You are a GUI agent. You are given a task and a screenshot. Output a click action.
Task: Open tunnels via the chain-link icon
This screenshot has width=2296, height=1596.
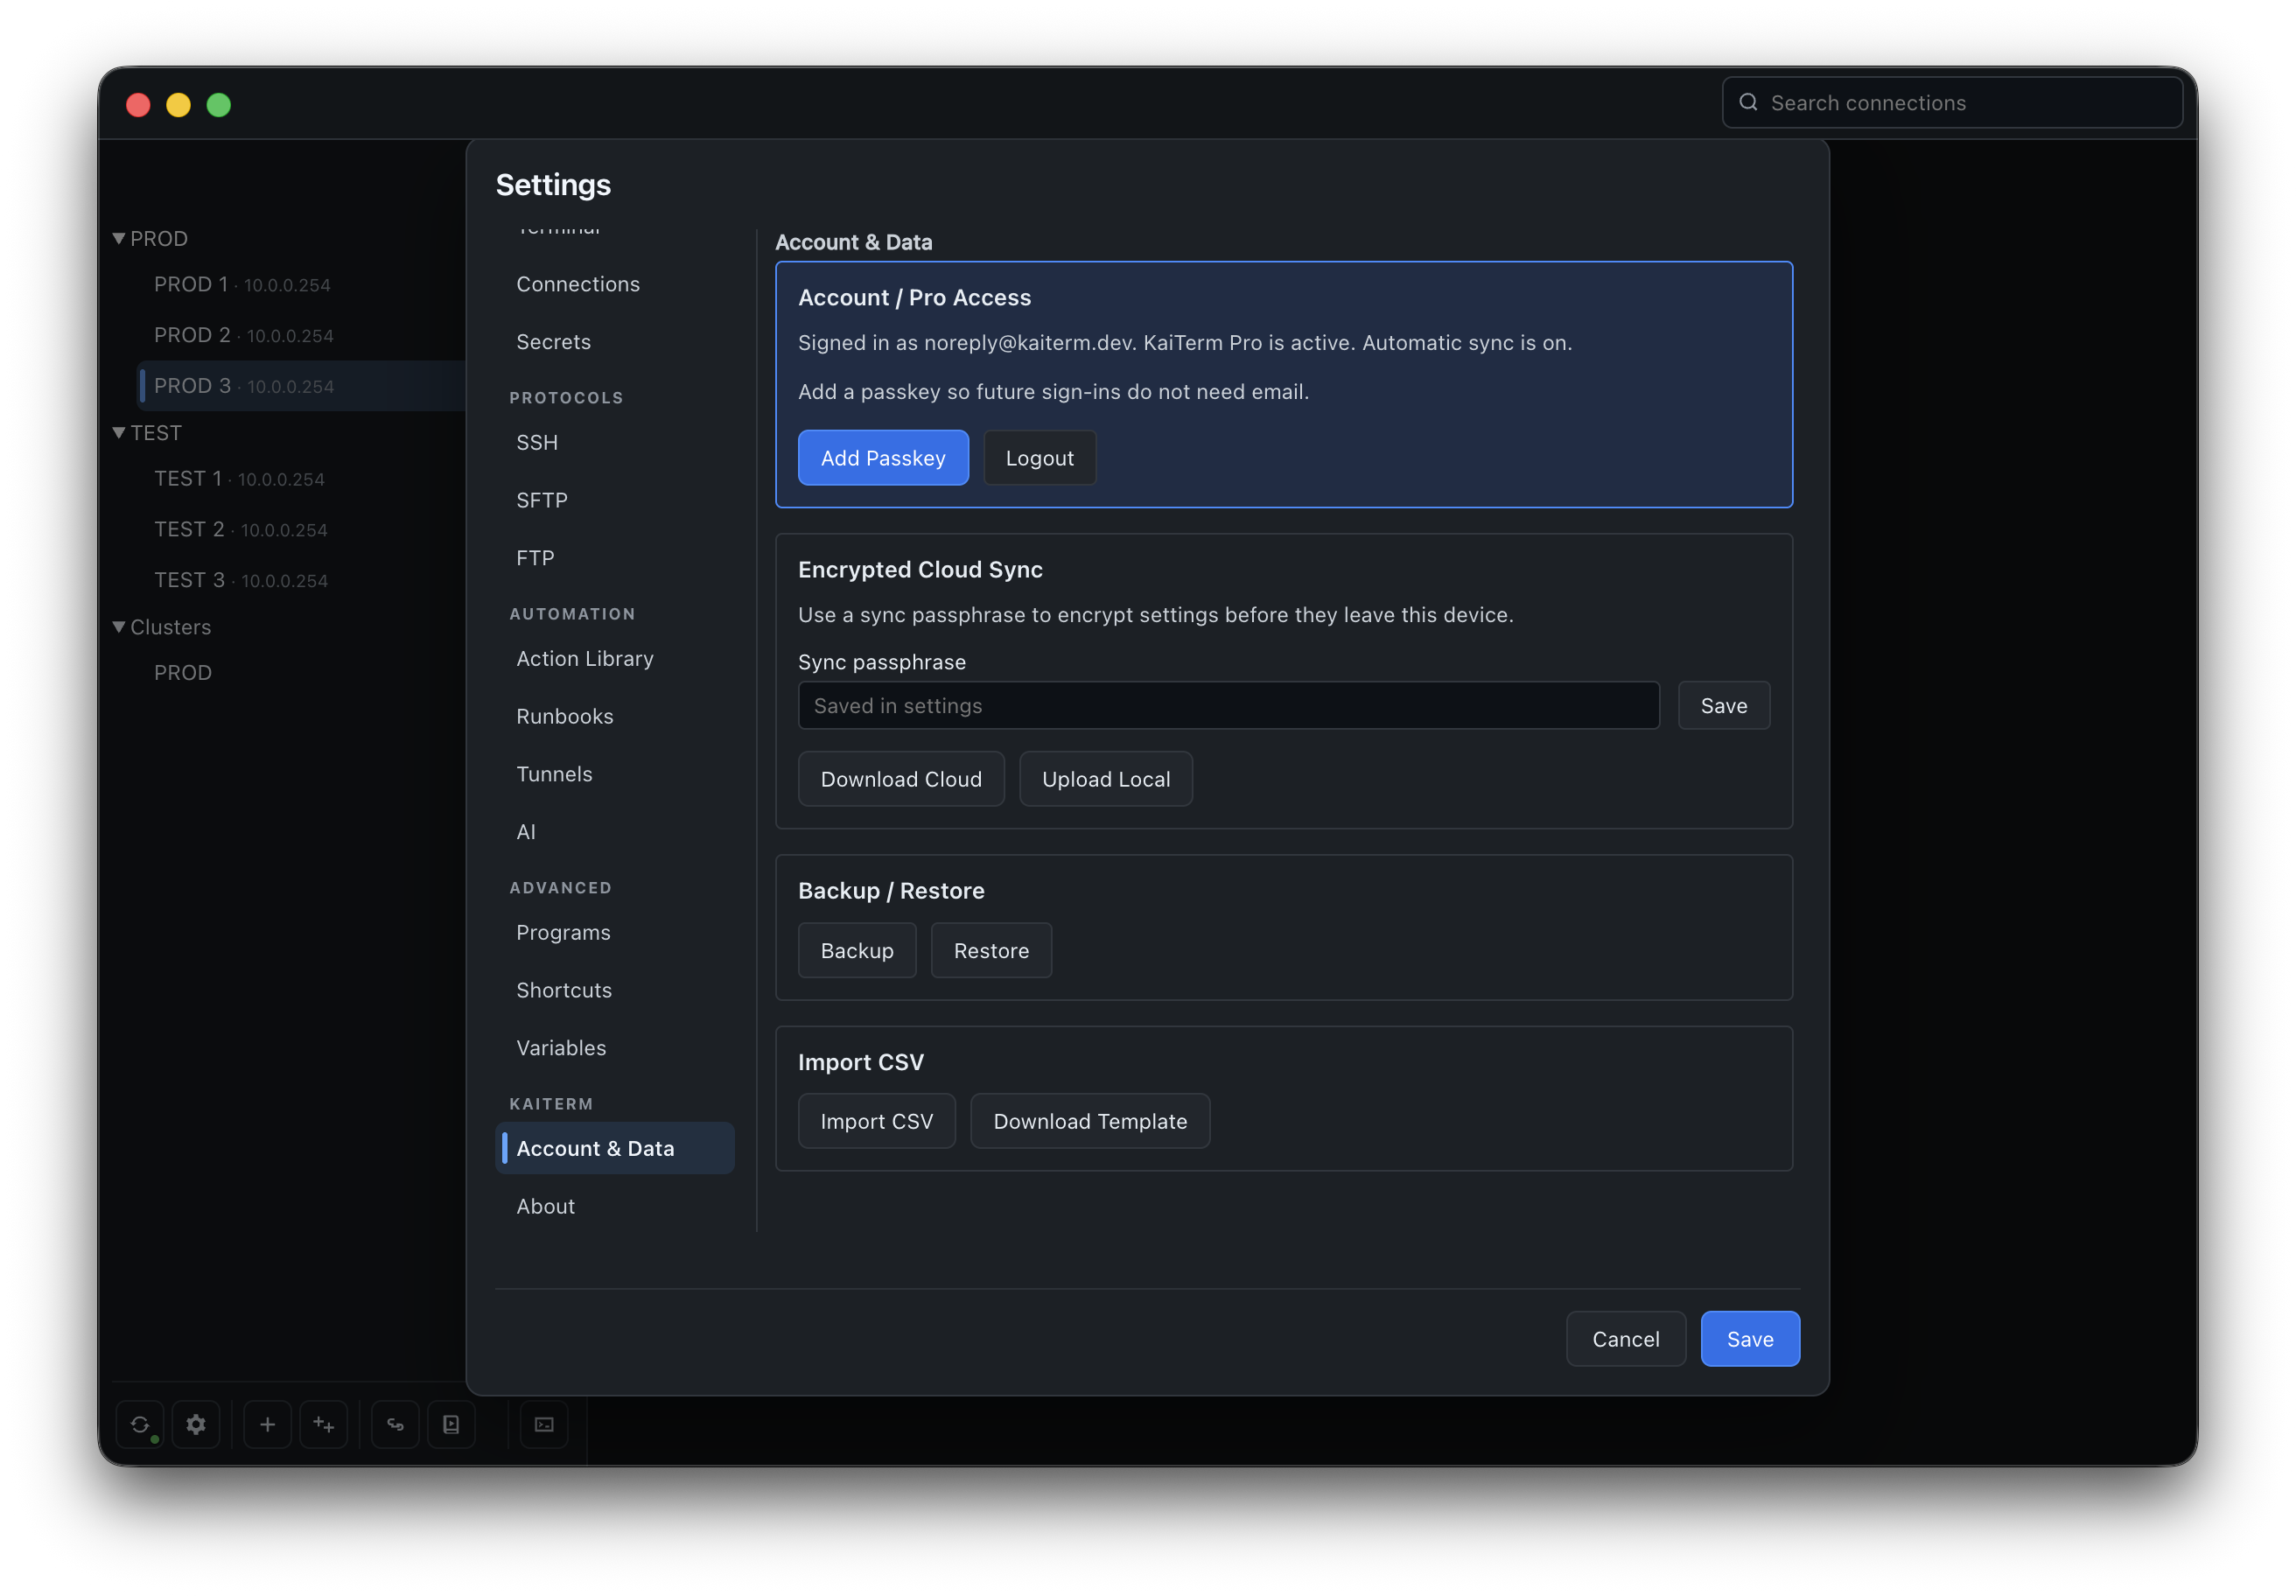[x=395, y=1424]
